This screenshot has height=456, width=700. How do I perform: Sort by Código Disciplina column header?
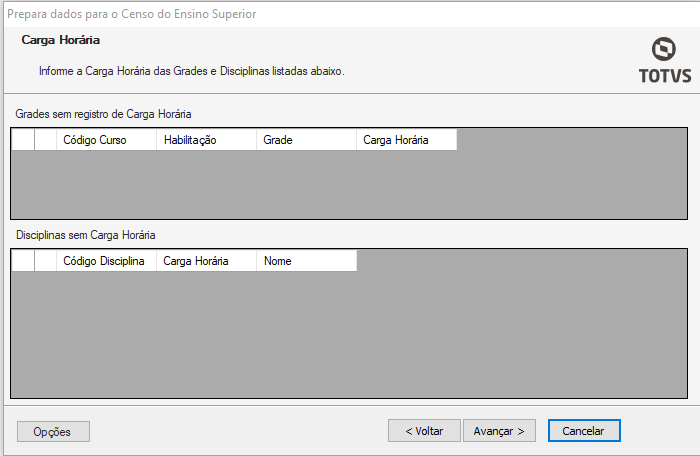click(106, 261)
